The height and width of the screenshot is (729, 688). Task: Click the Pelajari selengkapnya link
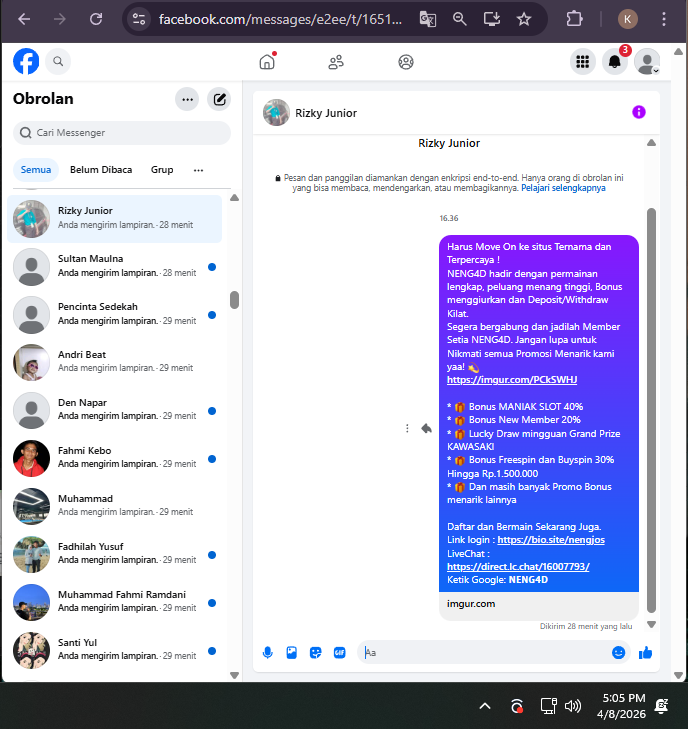[x=563, y=188]
